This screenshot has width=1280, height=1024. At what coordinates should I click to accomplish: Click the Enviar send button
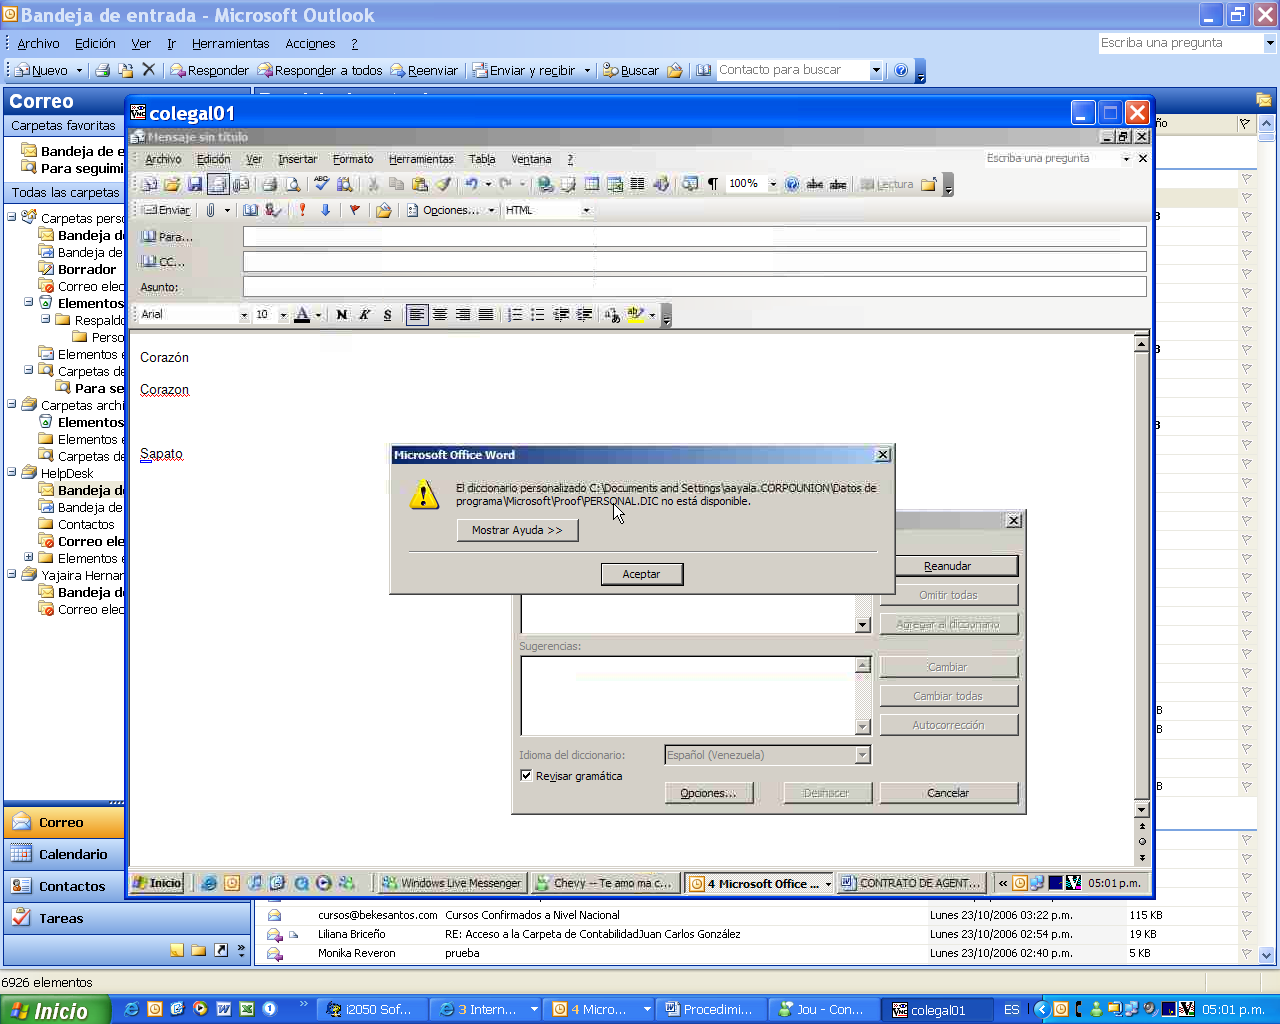coord(166,210)
